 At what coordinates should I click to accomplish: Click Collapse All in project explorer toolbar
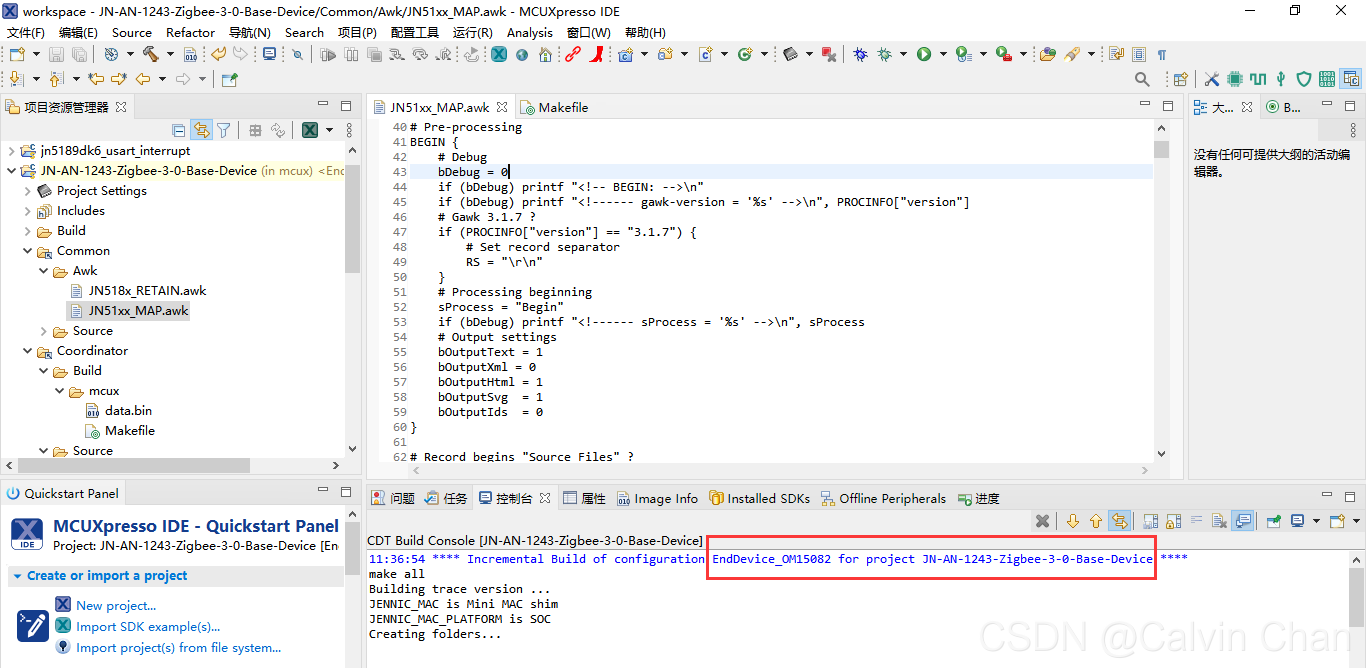click(x=178, y=130)
